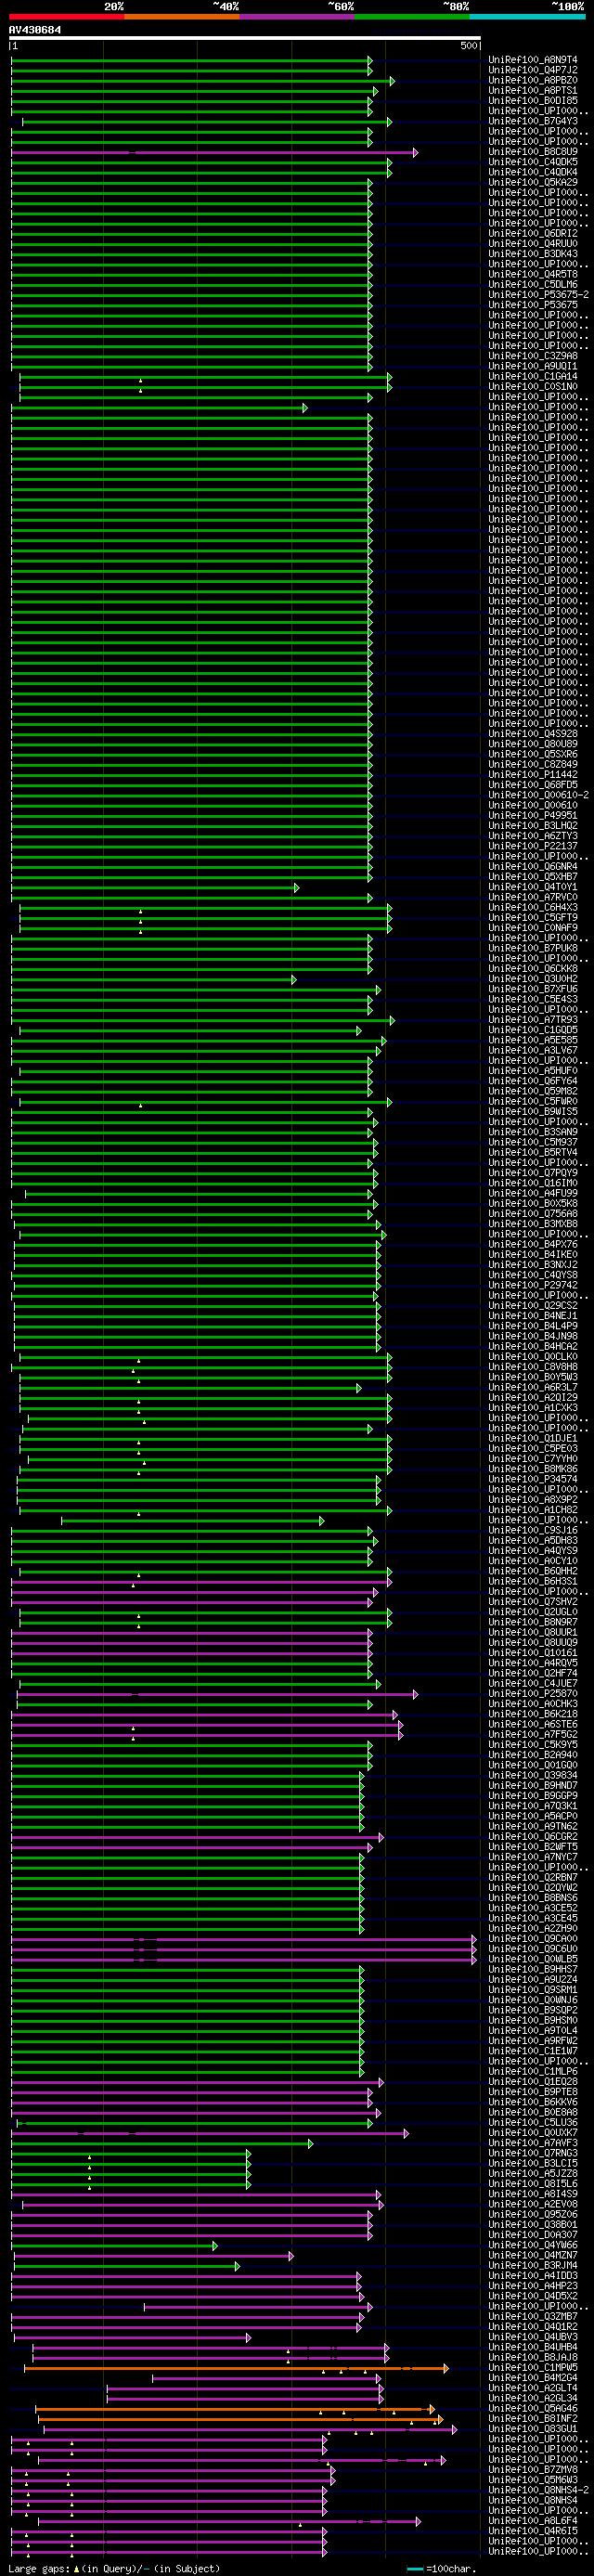Select hit UniRef100_C3Z9A8
Viewport: 594px width, 2576px height.
[533, 356]
